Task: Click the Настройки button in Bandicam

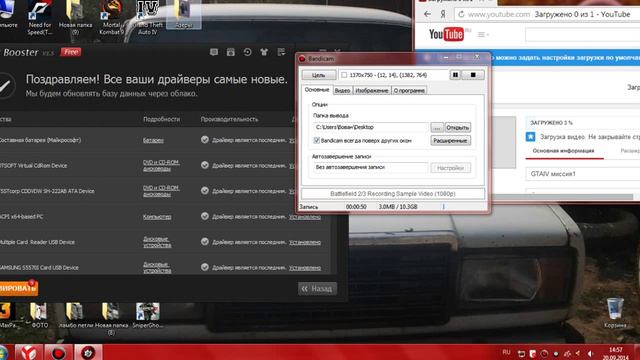Action: click(451, 168)
